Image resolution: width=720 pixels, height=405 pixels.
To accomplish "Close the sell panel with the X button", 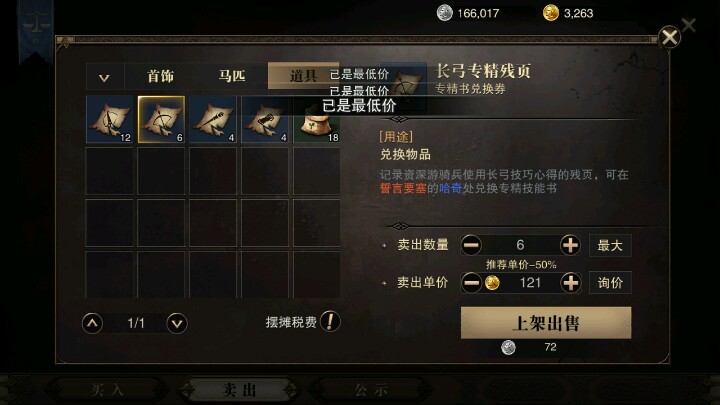I will coord(669,37).
